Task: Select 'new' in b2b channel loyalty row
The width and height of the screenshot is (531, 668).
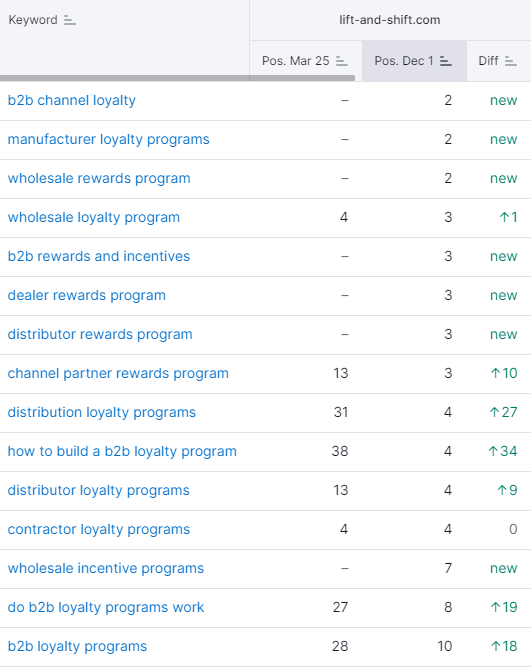Action: (503, 101)
